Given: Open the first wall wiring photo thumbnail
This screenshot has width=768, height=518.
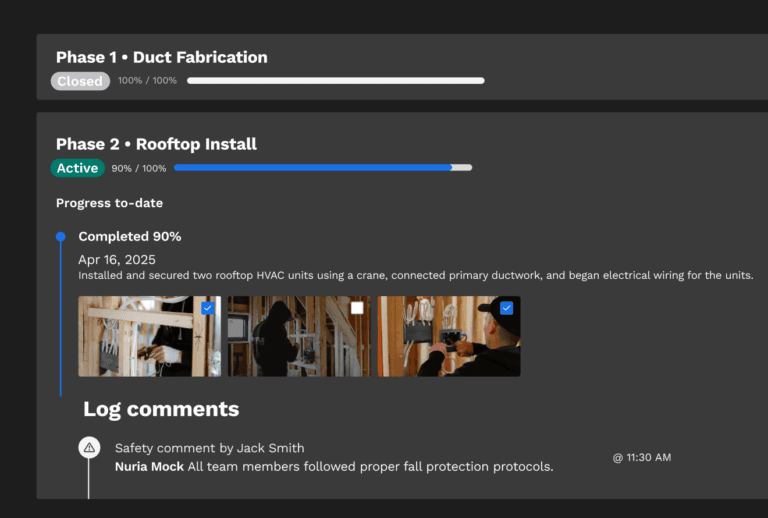Looking at the screenshot, I should coord(149,336).
